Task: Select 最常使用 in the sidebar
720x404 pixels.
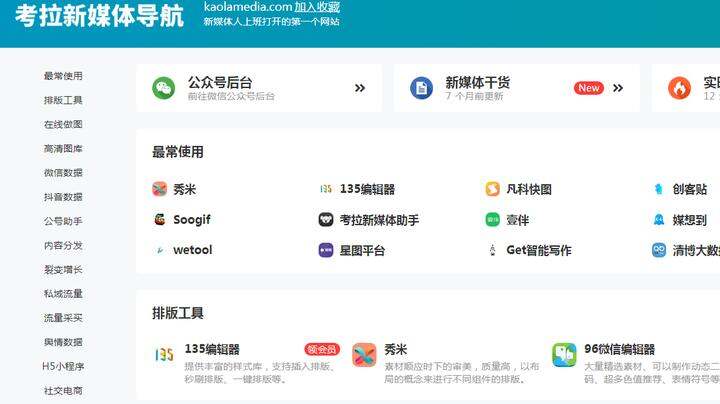Action: (63, 76)
